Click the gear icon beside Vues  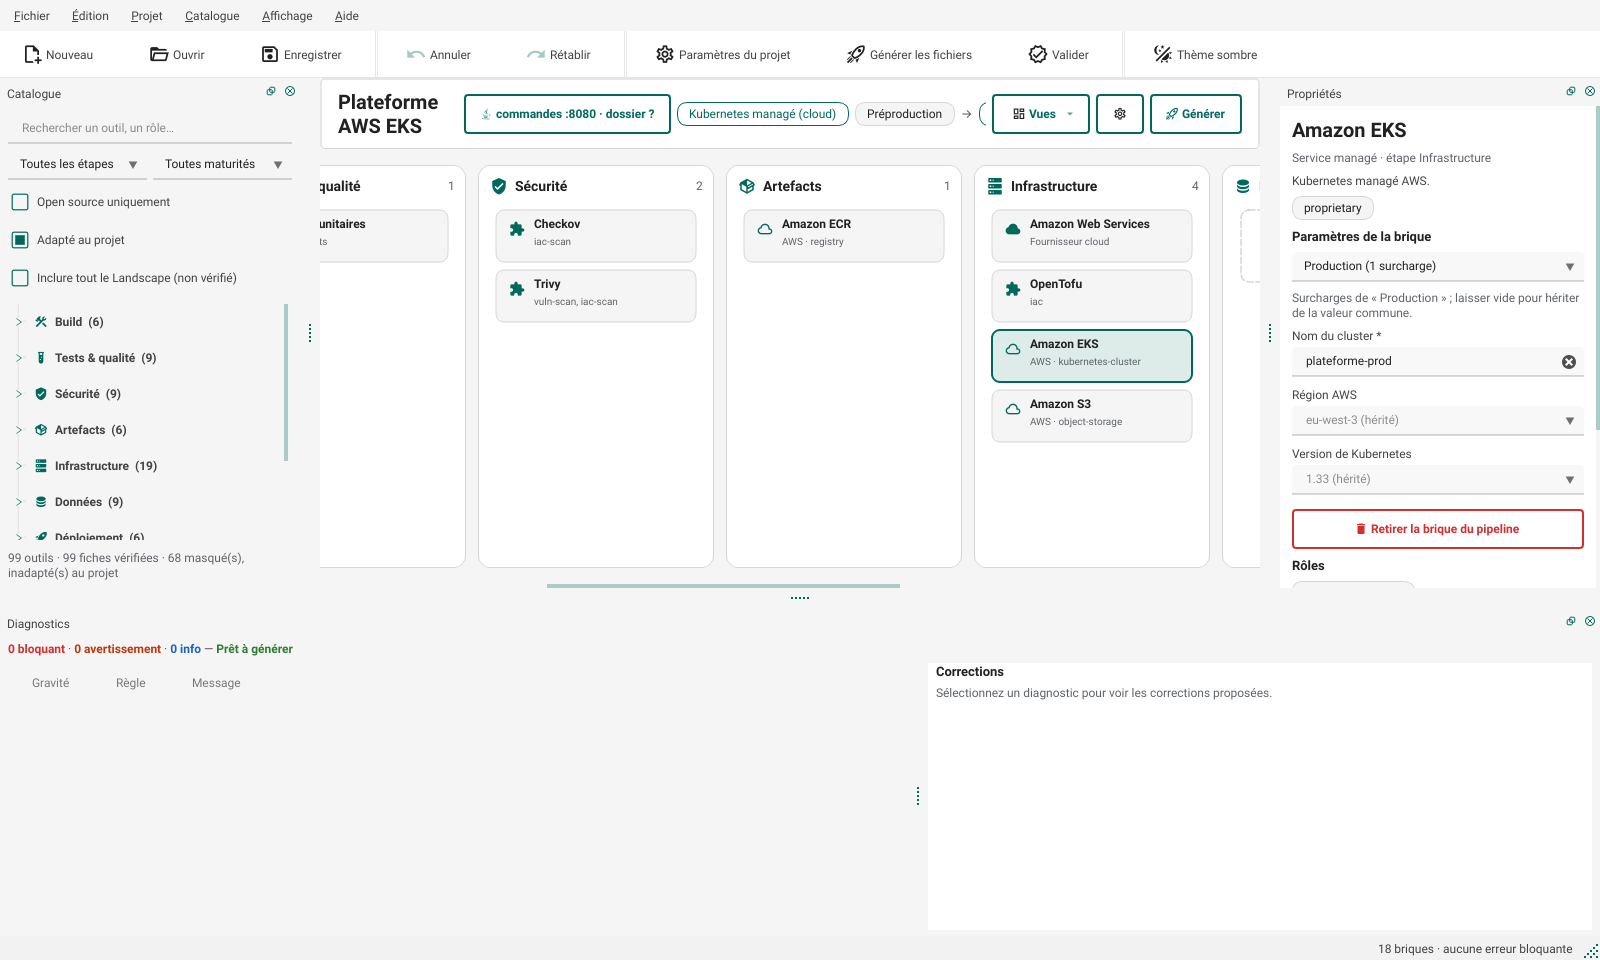coord(1120,114)
